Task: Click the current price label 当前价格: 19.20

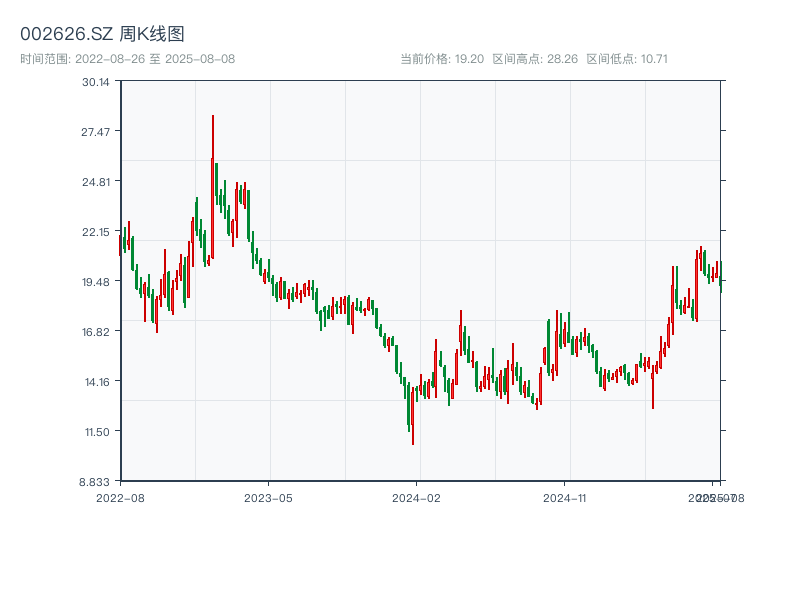Action: [442, 59]
